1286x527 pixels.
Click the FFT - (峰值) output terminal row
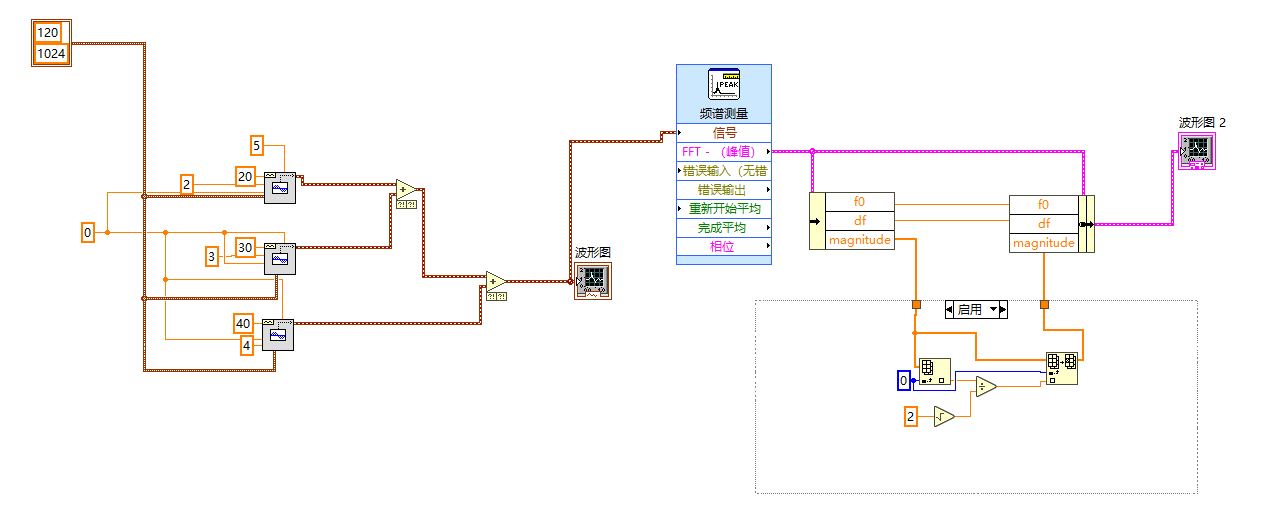[724, 152]
